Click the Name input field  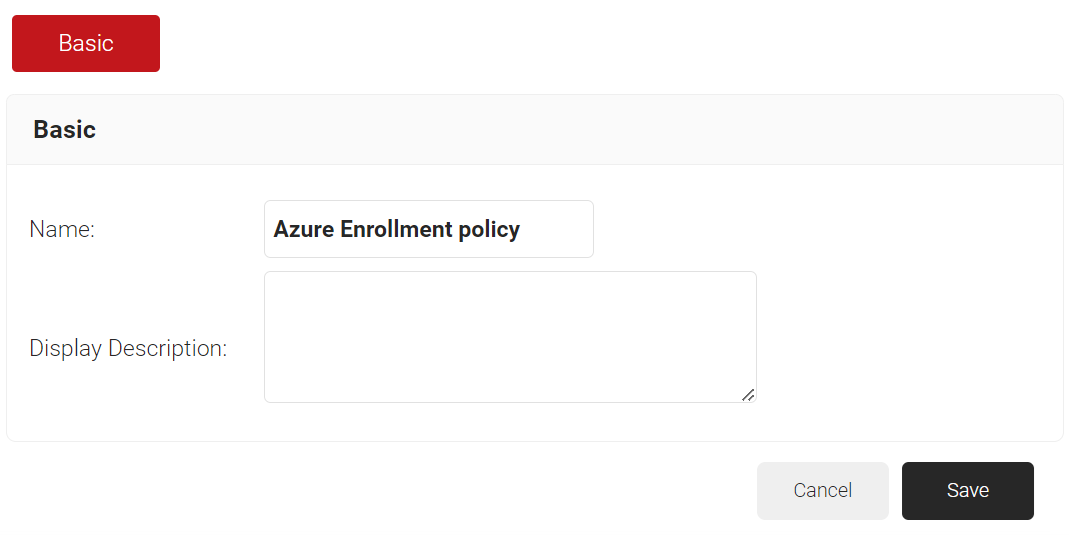[x=428, y=229]
